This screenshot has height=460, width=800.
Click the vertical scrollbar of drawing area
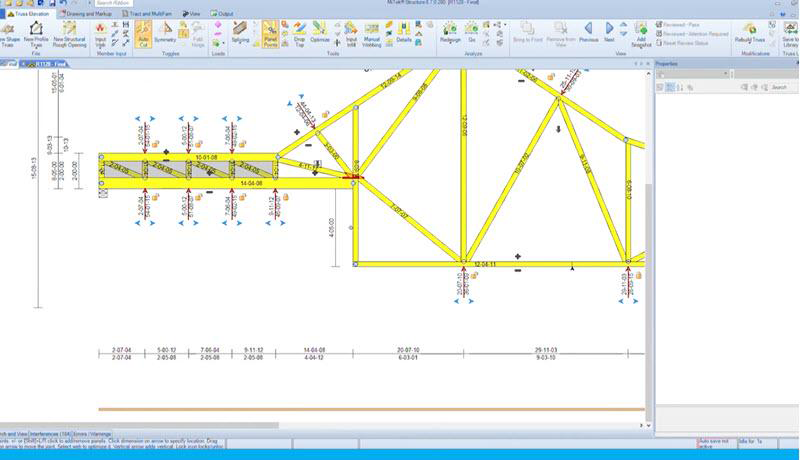648,301
